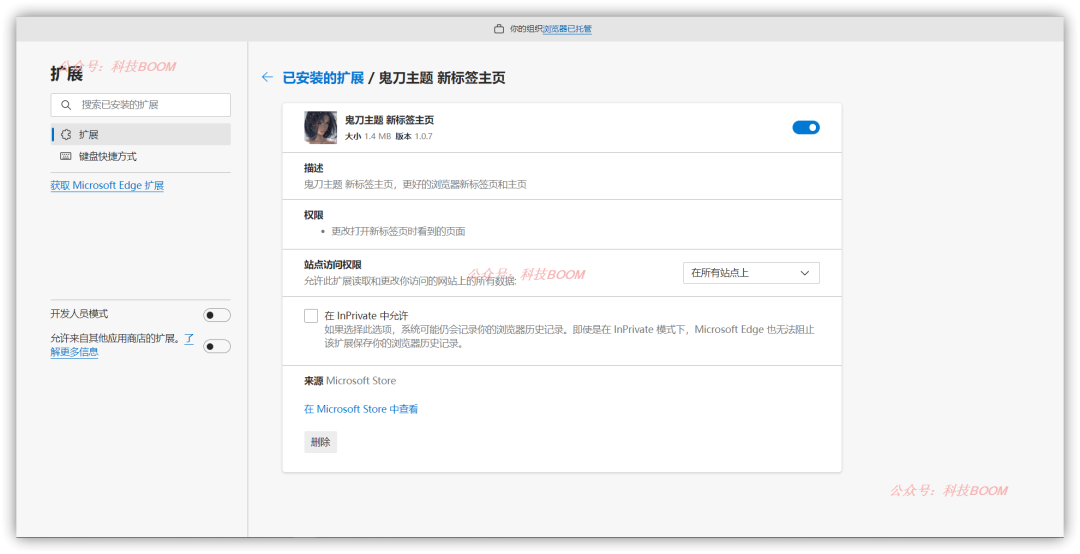1080x554 pixels.
Task: Click the 来源 Microsoft Store text
Action: [350, 380]
